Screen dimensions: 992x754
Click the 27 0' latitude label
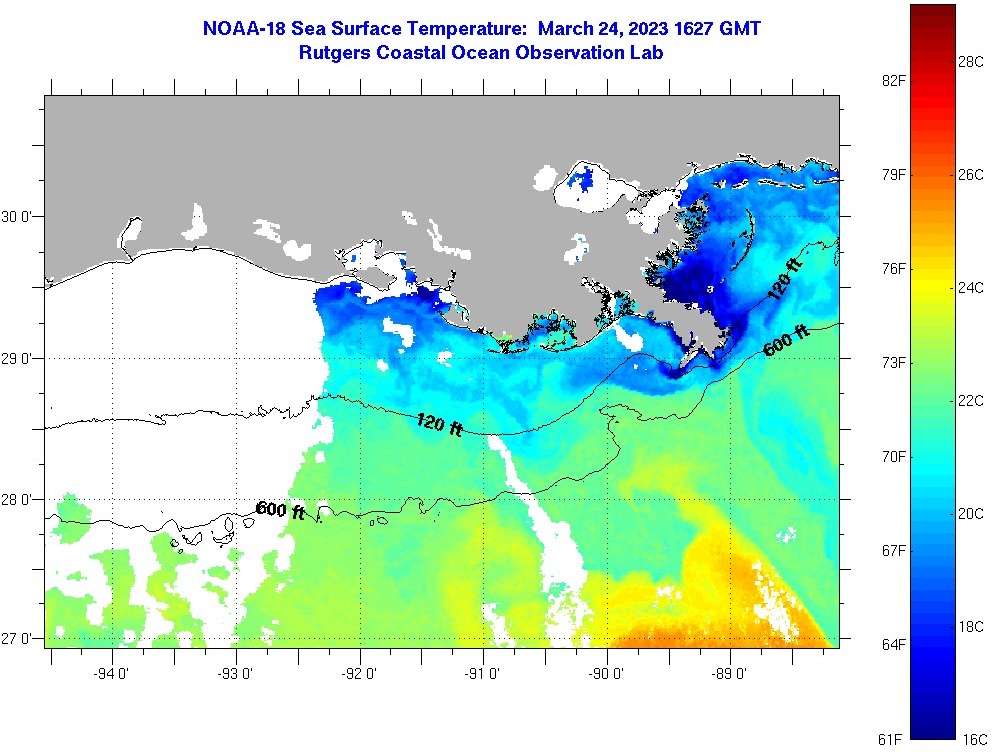pos(18,638)
